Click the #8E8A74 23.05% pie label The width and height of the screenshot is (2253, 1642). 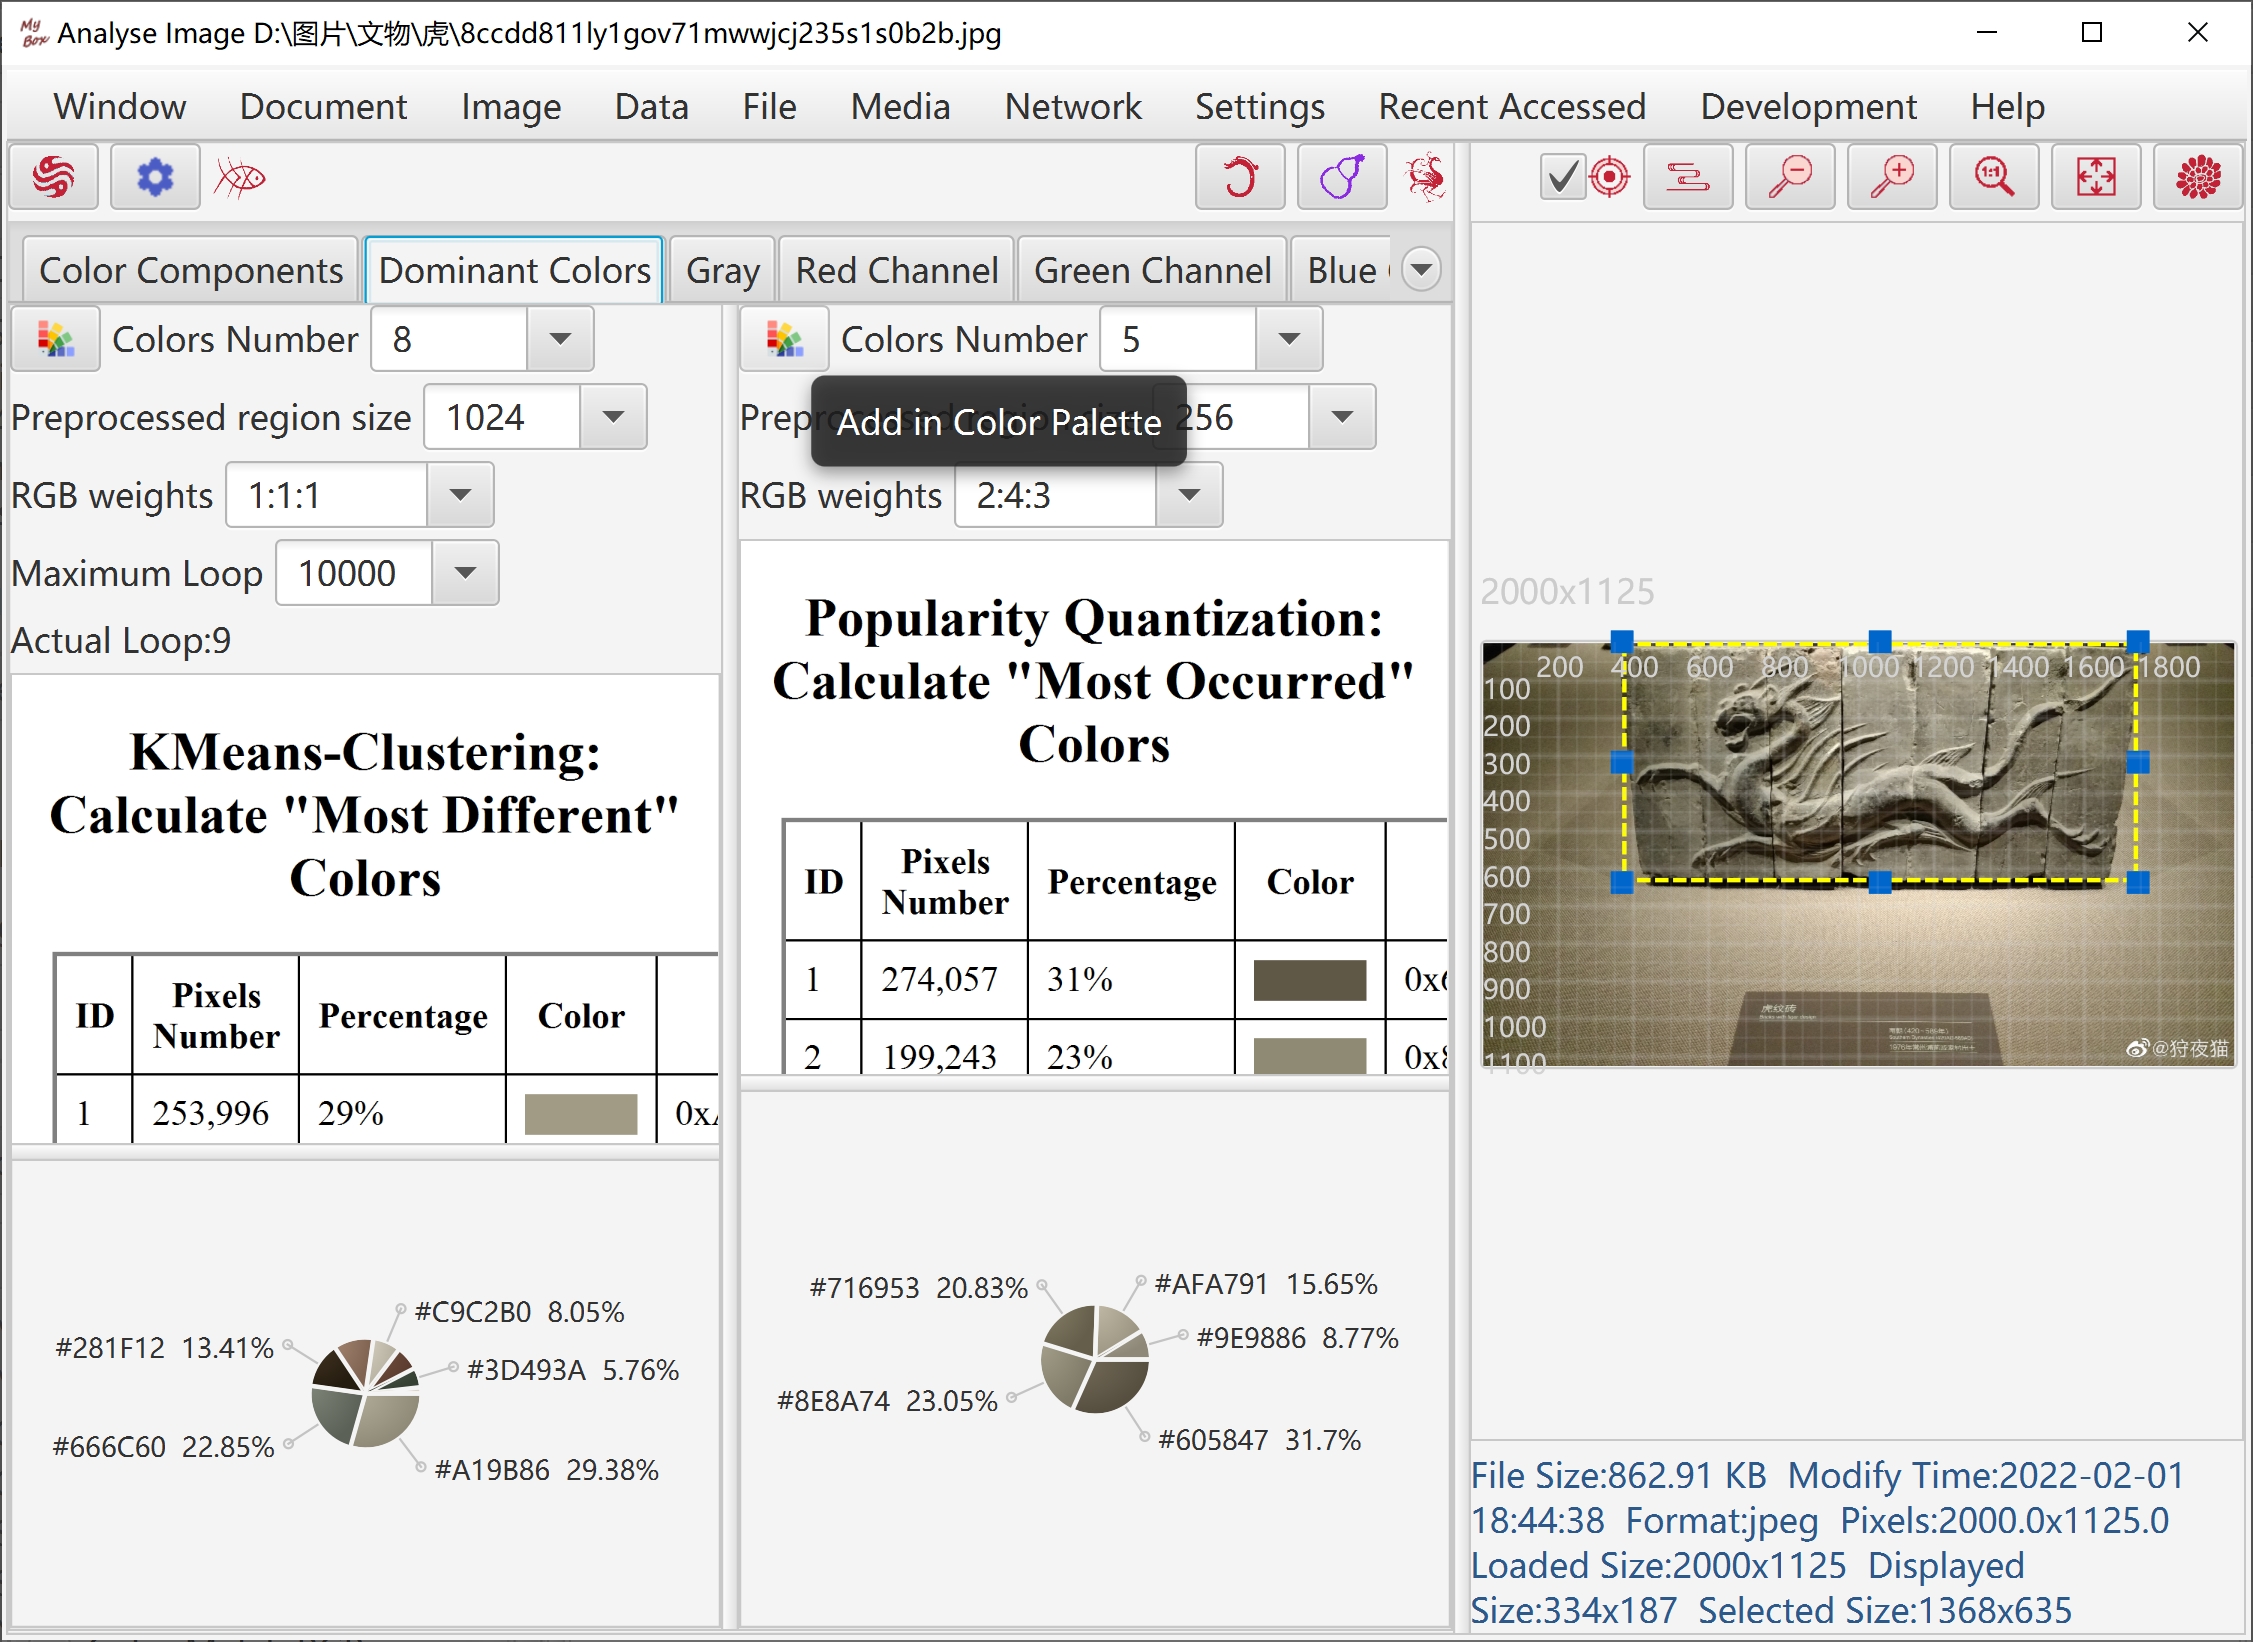tap(887, 1401)
